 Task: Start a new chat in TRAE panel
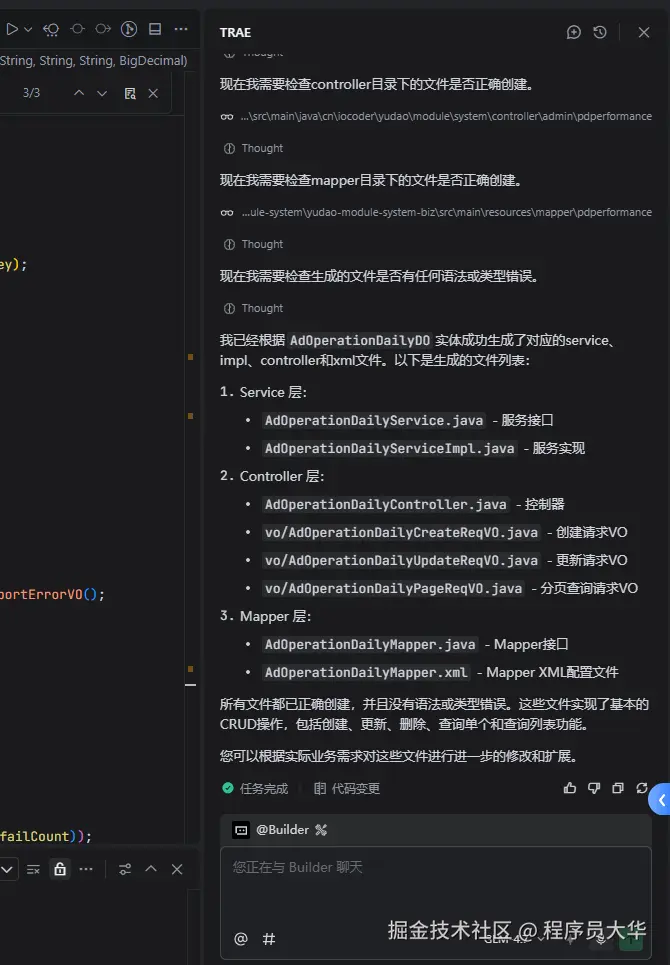(x=573, y=32)
